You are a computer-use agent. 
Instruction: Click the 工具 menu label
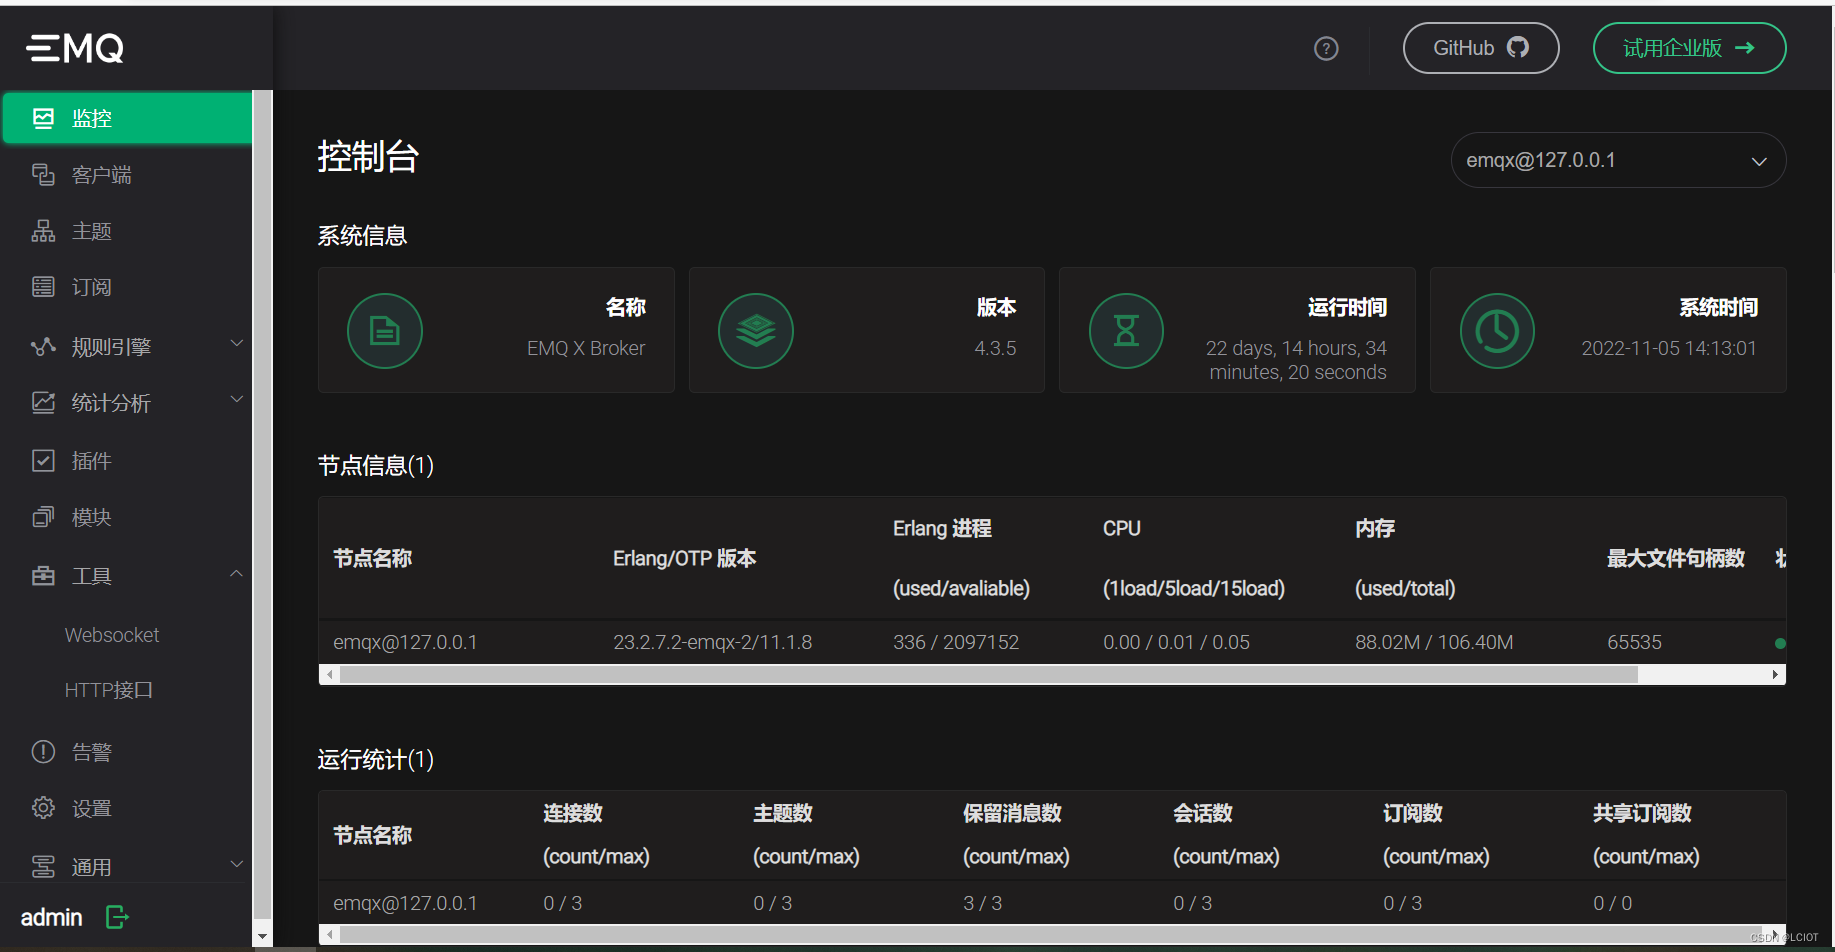pos(91,576)
